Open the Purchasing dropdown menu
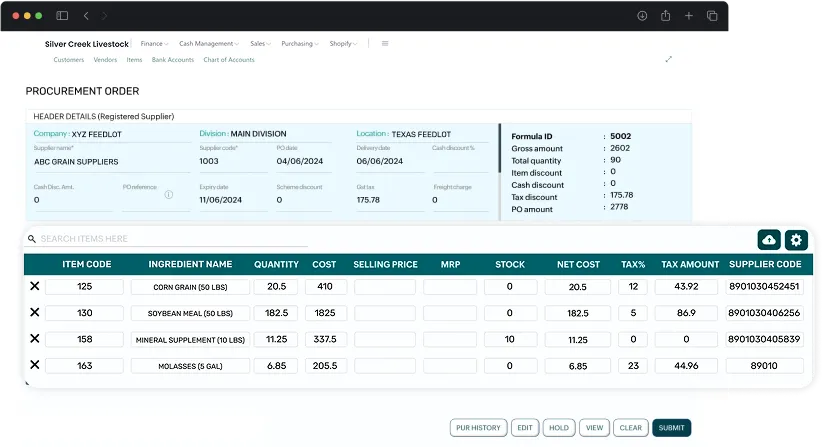Viewport: 825px width, 447px height. coord(299,44)
